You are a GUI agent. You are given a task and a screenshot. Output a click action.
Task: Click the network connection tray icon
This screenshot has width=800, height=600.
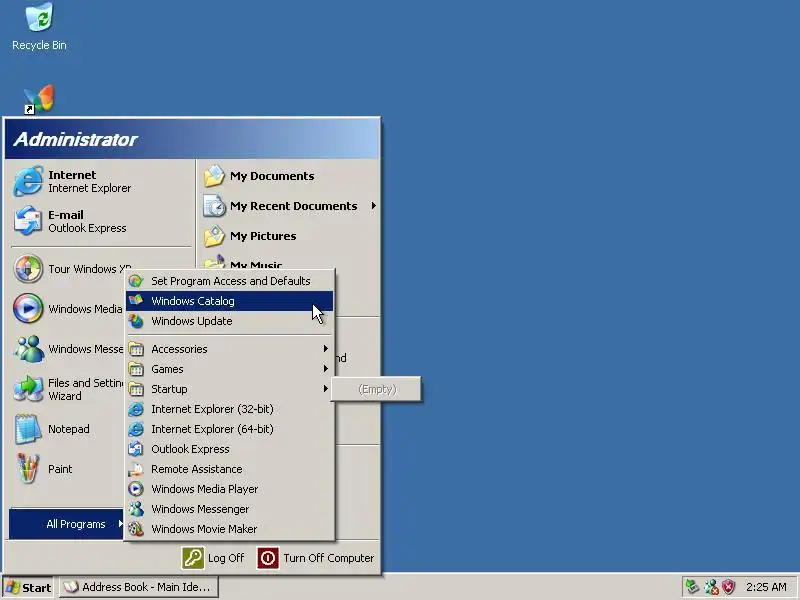pyautogui.click(x=692, y=587)
